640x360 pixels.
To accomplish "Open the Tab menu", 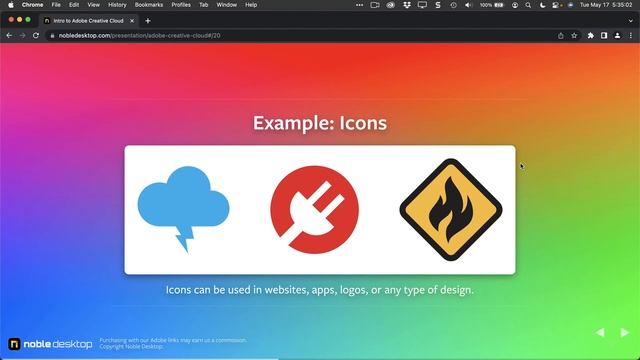I will pos(203,5).
